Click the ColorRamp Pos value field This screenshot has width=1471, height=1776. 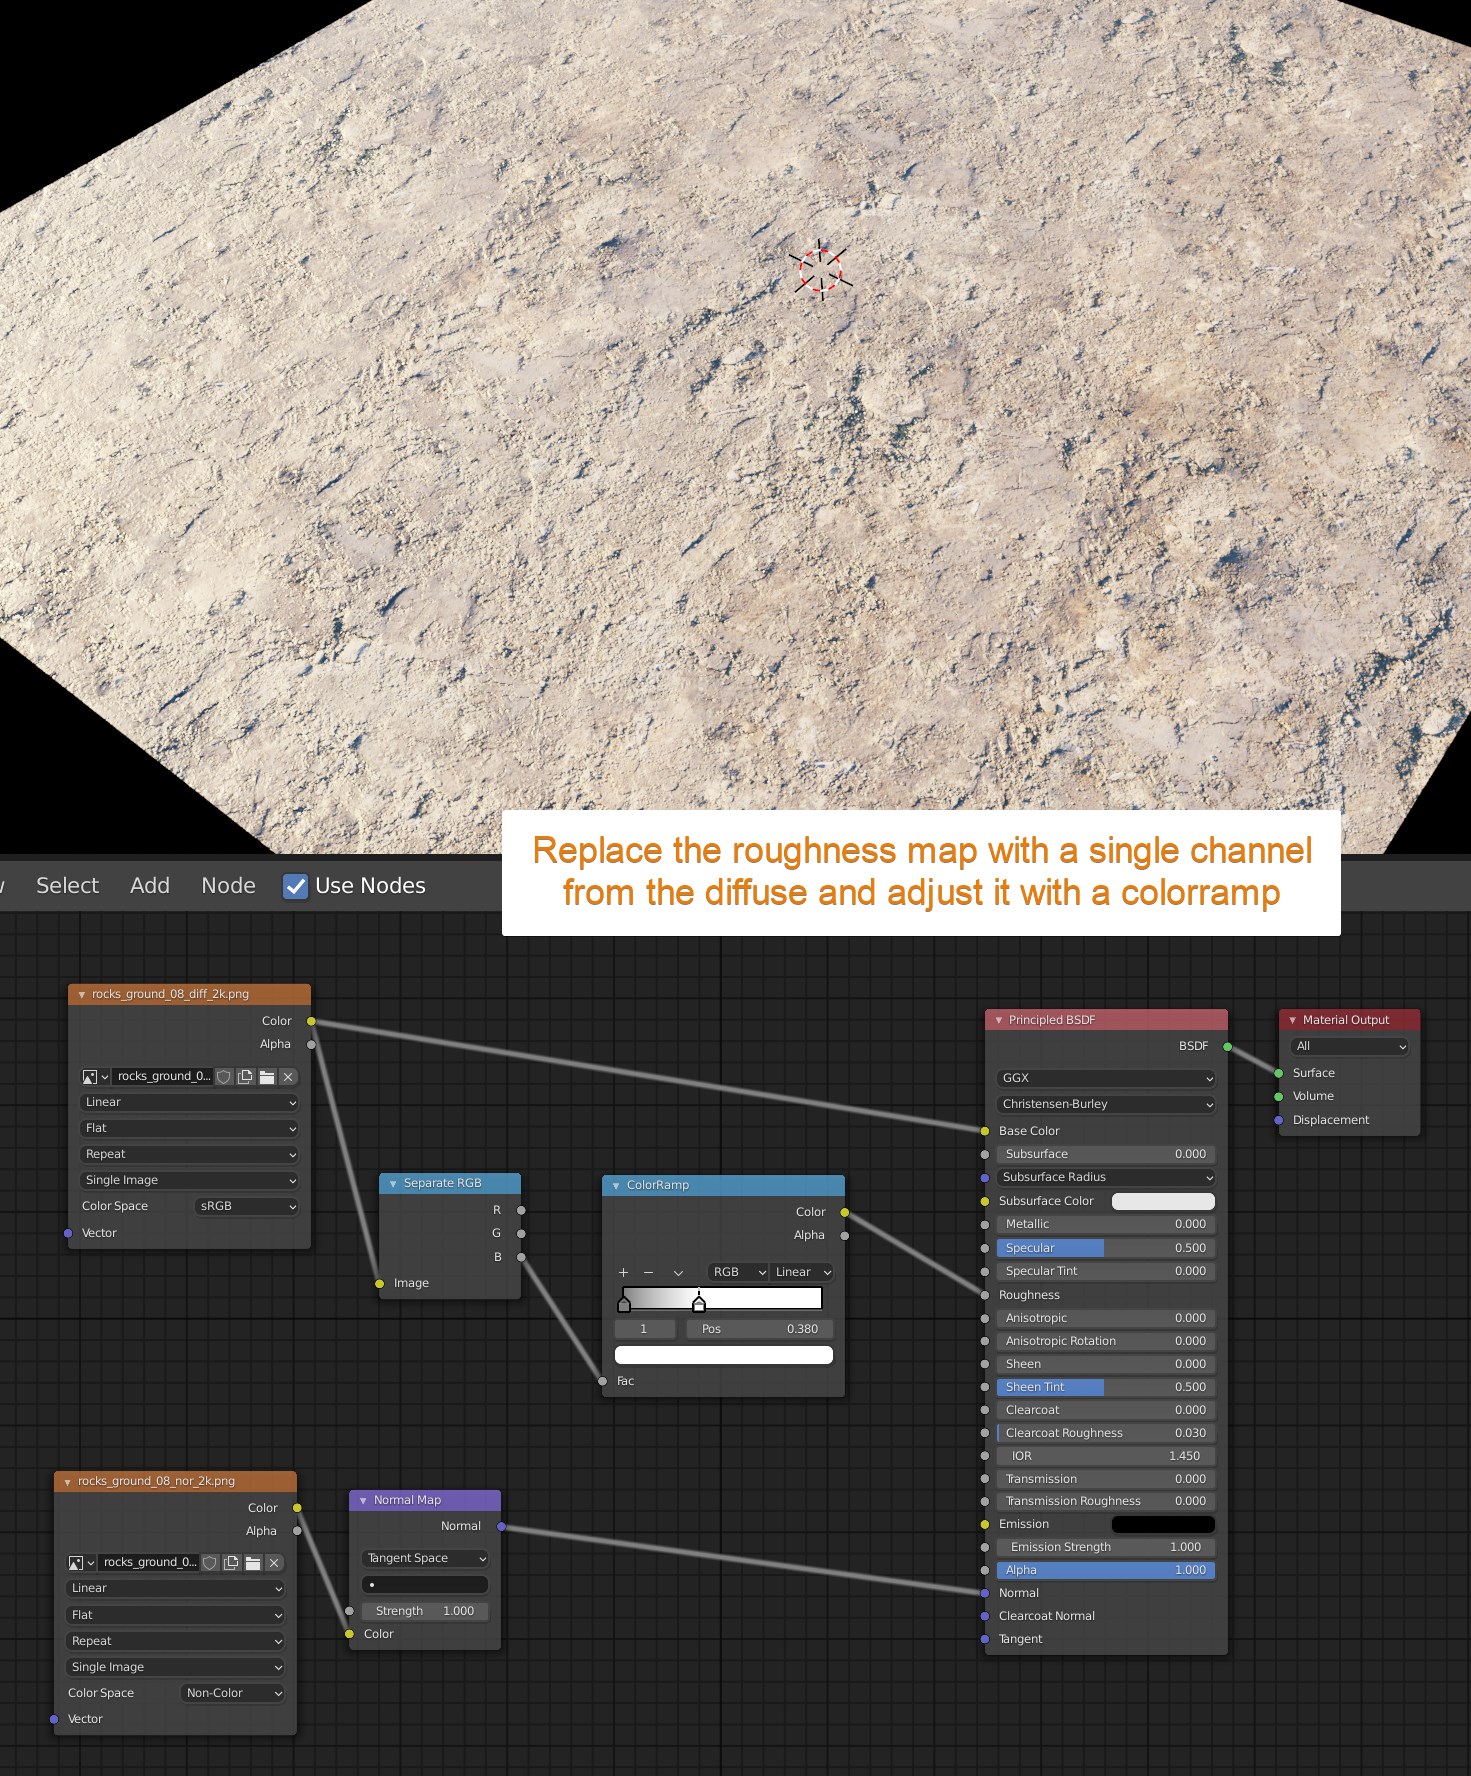tap(759, 1329)
